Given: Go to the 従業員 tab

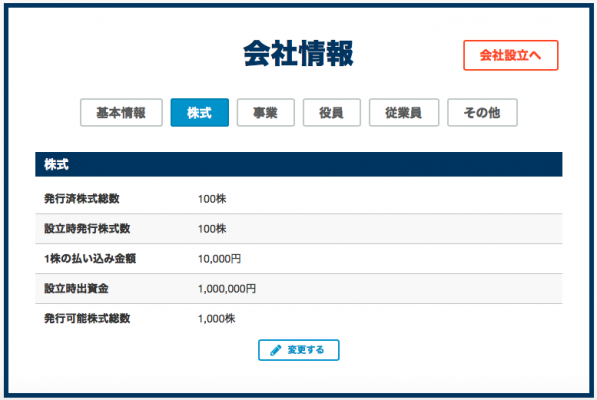Looking at the screenshot, I should pyautogui.click(x=404, y=113).
